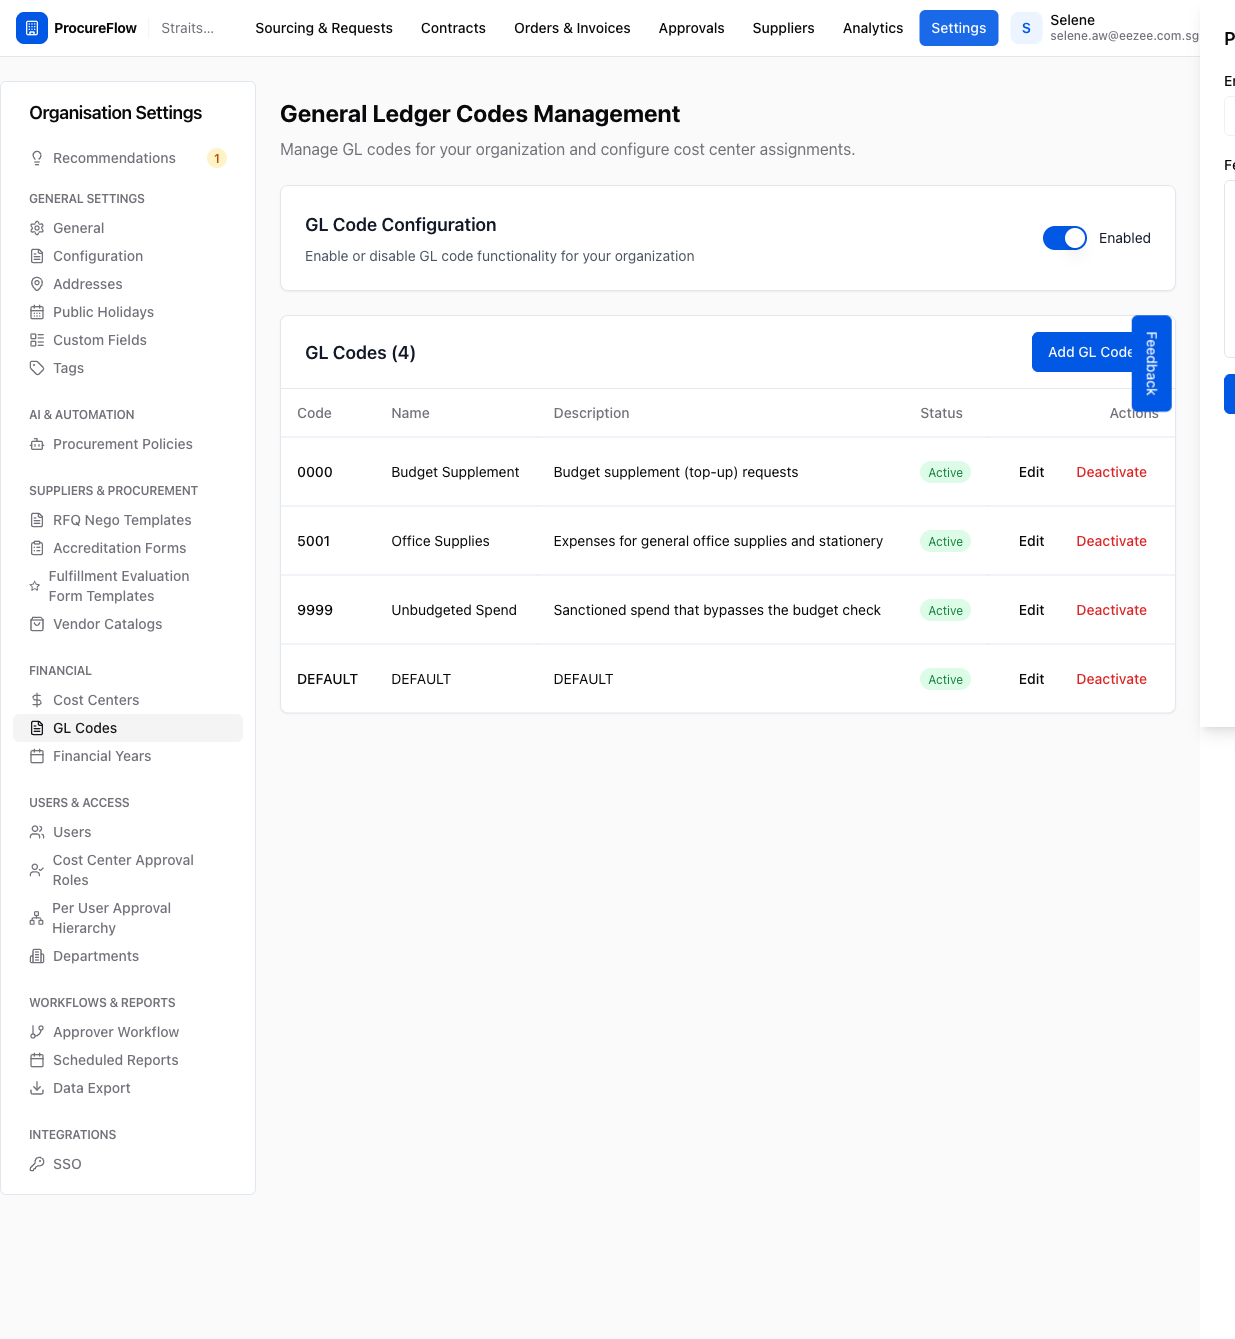This screenshot has width=1235, height=1339.
Task: Click the Active badge for code 5001
Action: coord(945,541)
